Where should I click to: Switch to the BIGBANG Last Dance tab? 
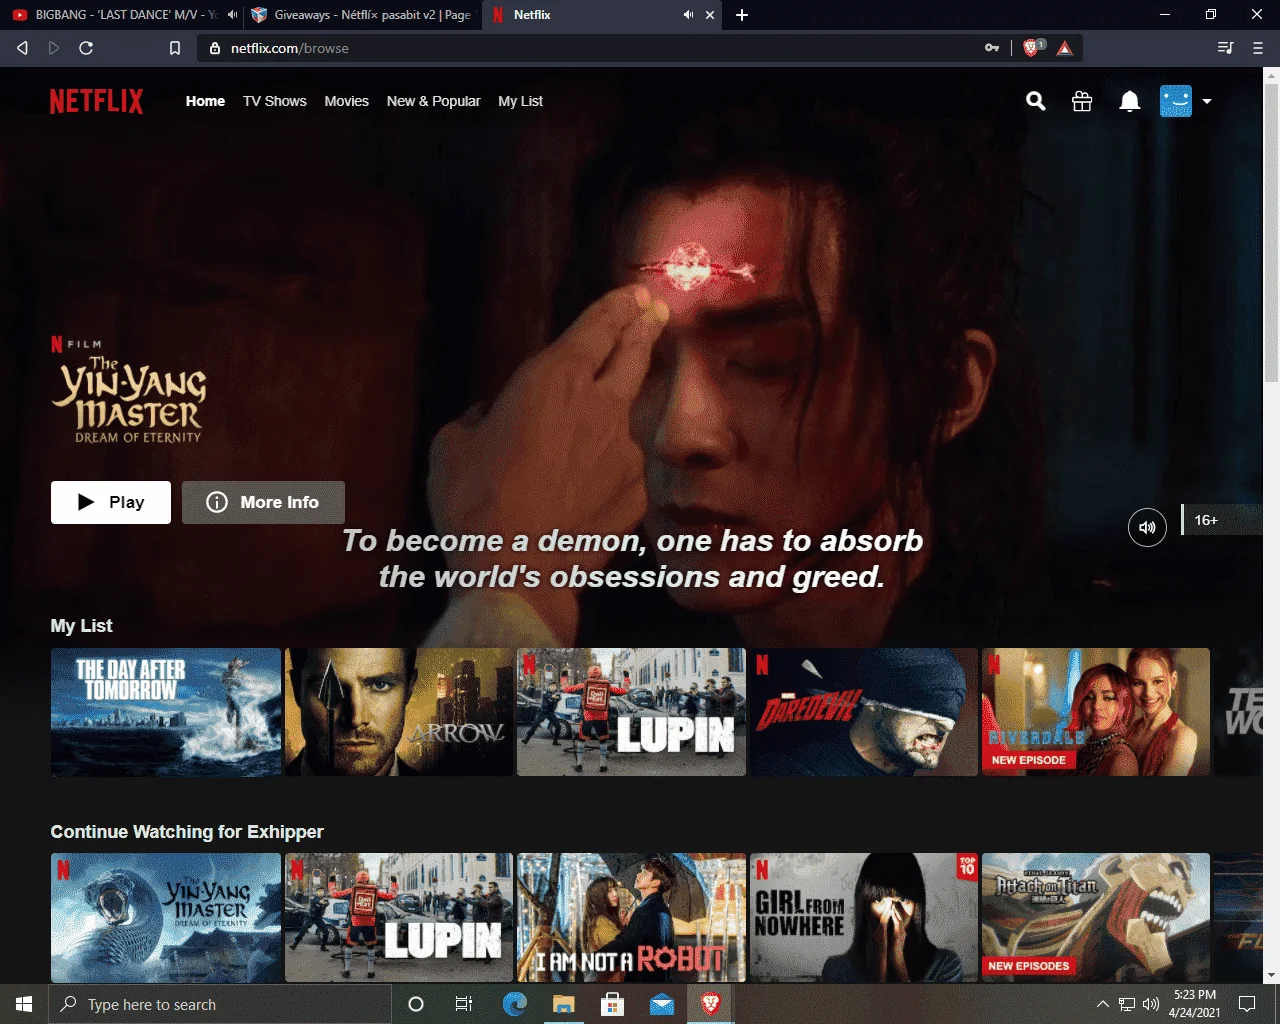click(x=120, y=15)
